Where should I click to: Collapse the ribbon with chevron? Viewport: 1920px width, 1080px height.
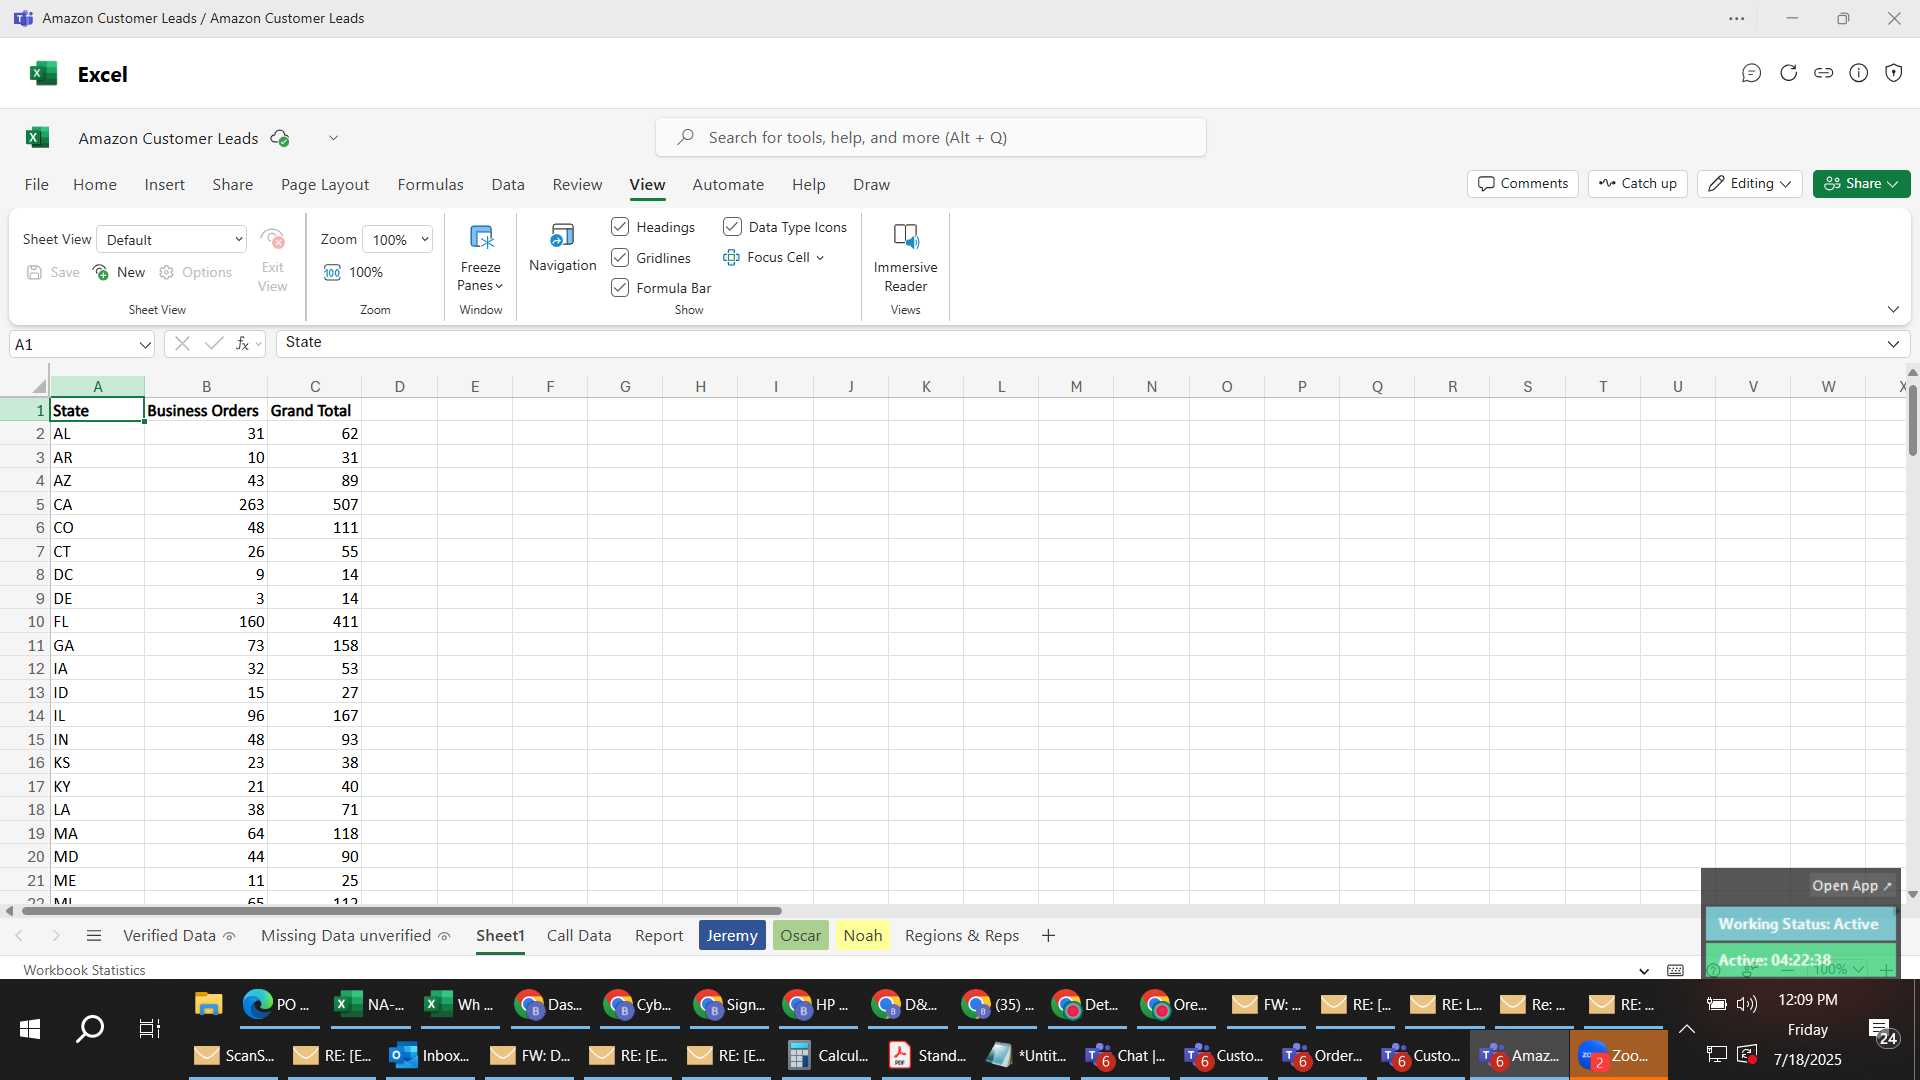click(1893, 310)
